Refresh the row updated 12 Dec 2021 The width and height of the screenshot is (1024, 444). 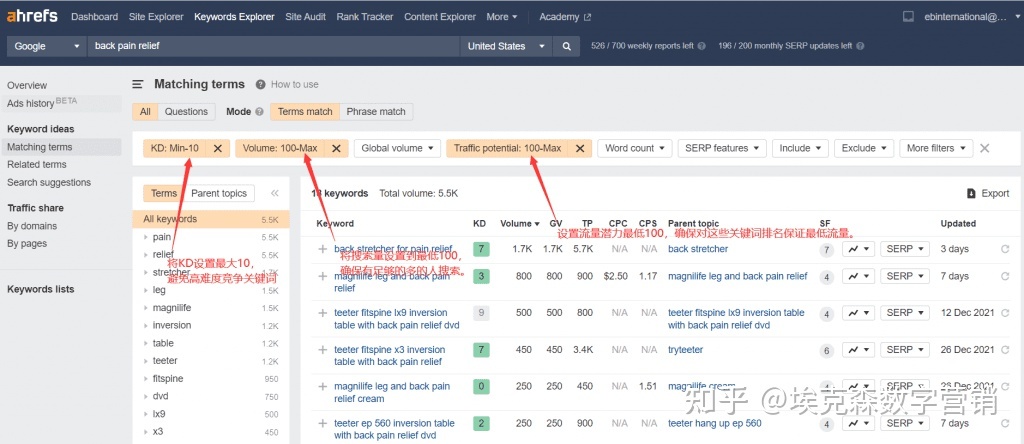(1005, 313)
